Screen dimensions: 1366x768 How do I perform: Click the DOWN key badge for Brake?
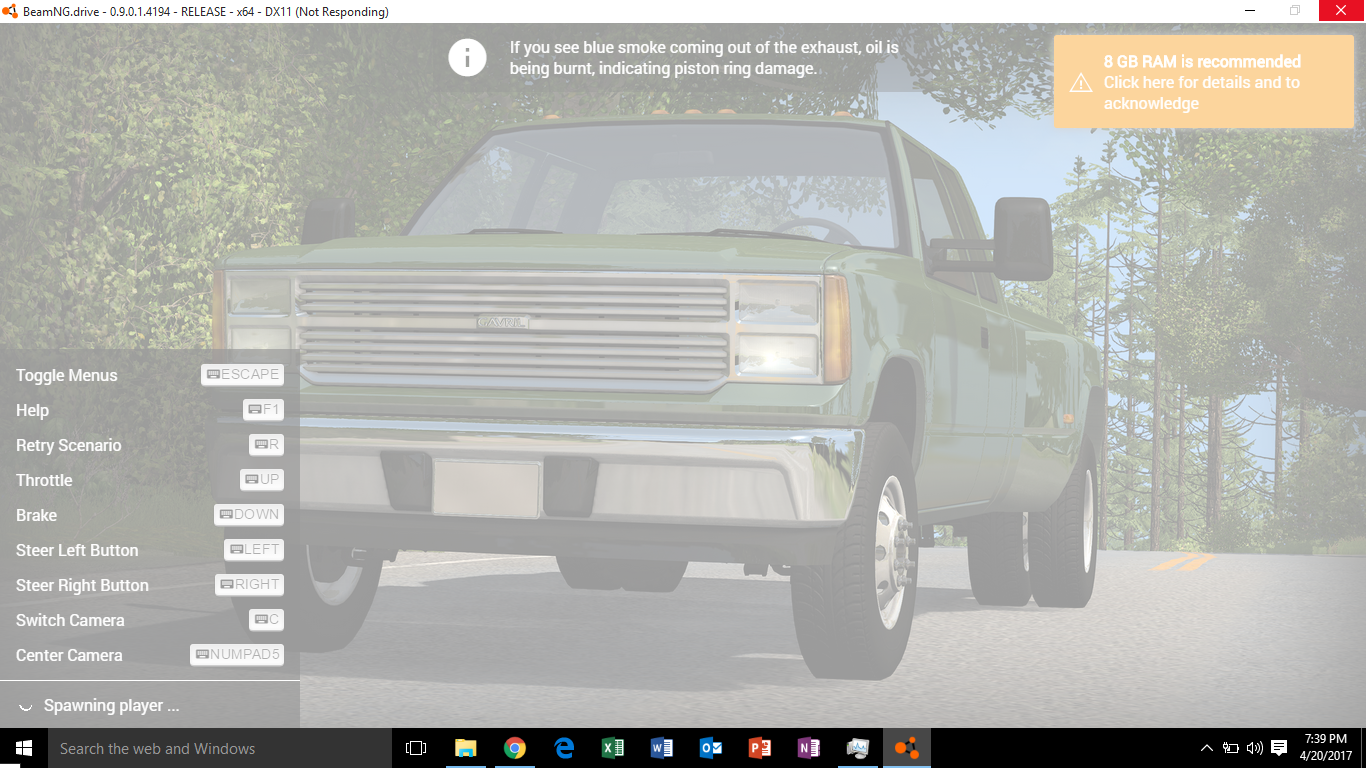tap(249, 515)
